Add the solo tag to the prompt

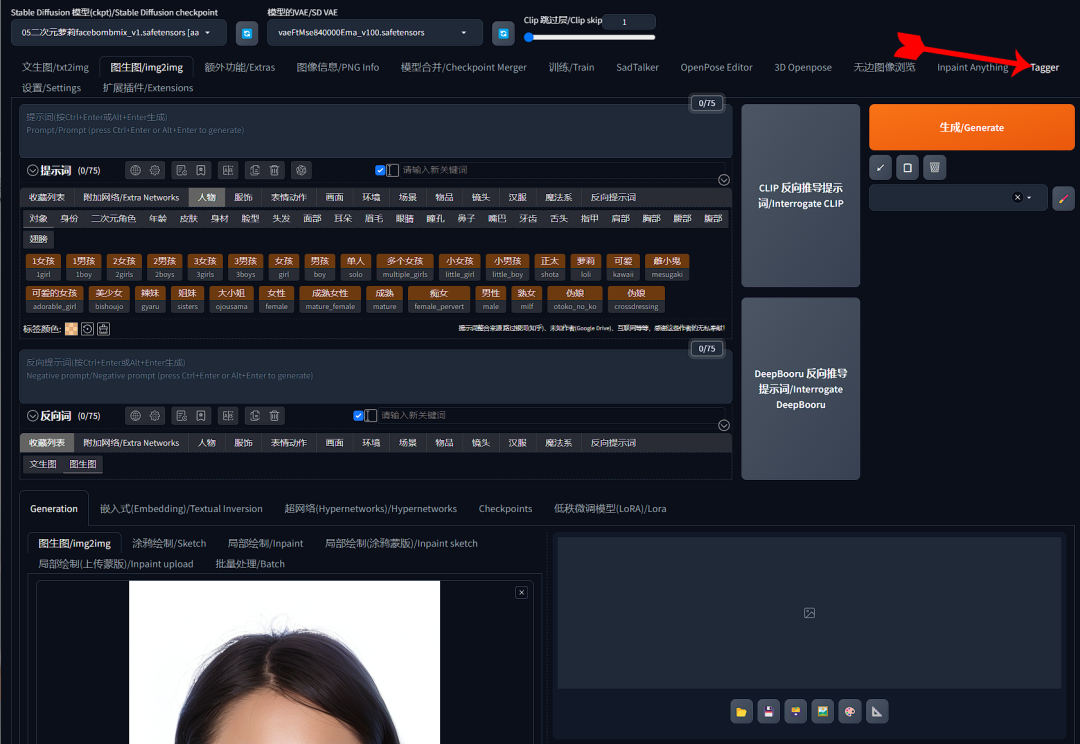pyautogui.click(x=355, y=267)
